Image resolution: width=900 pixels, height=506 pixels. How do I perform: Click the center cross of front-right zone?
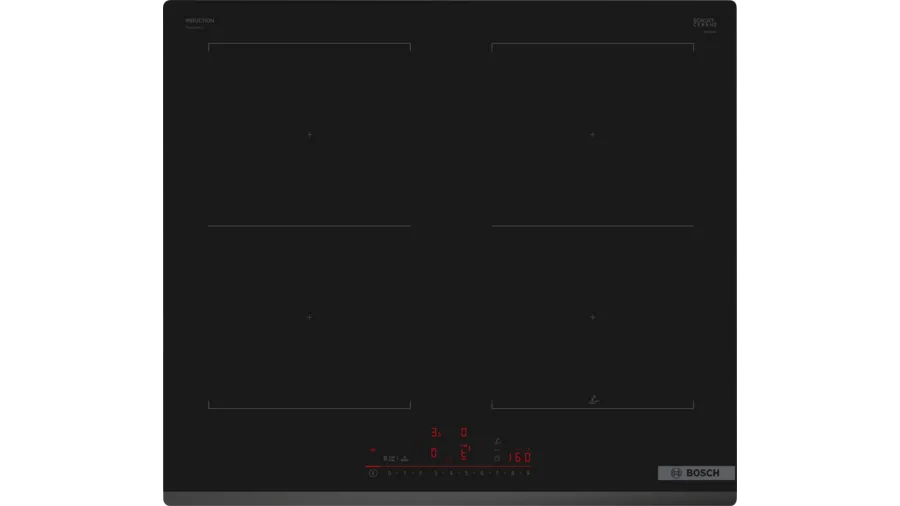(x=592, y=317)
